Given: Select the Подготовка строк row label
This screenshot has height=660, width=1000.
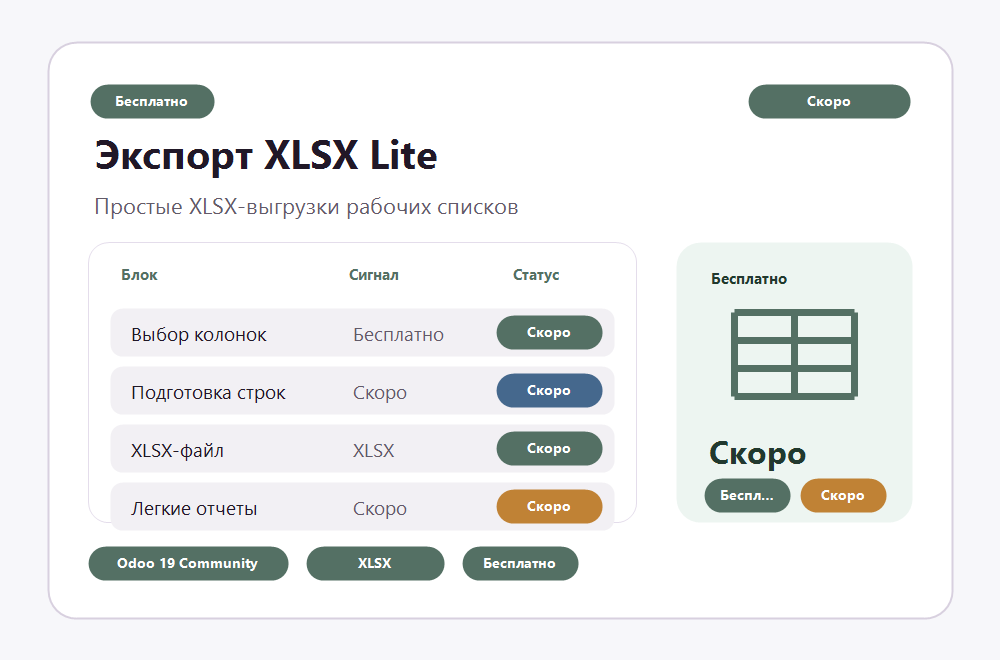Looking at the screenshot, I should tap(208, 393).
